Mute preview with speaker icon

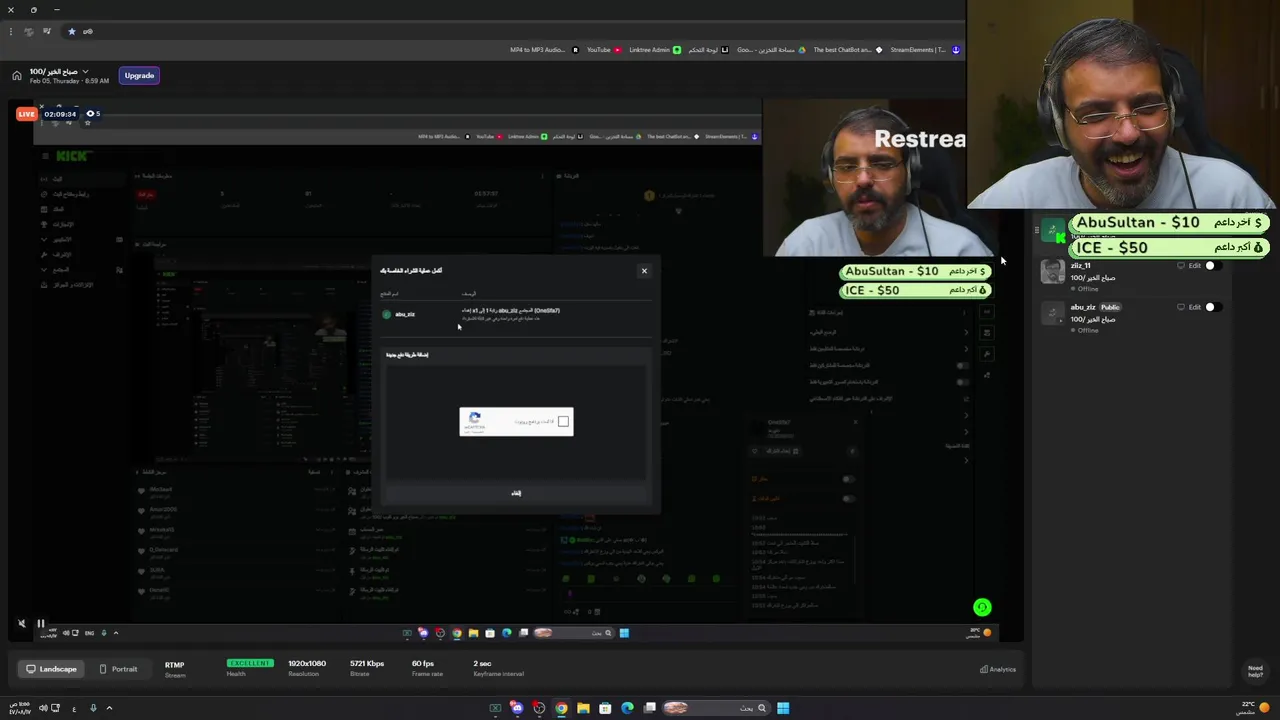point(21,624)
